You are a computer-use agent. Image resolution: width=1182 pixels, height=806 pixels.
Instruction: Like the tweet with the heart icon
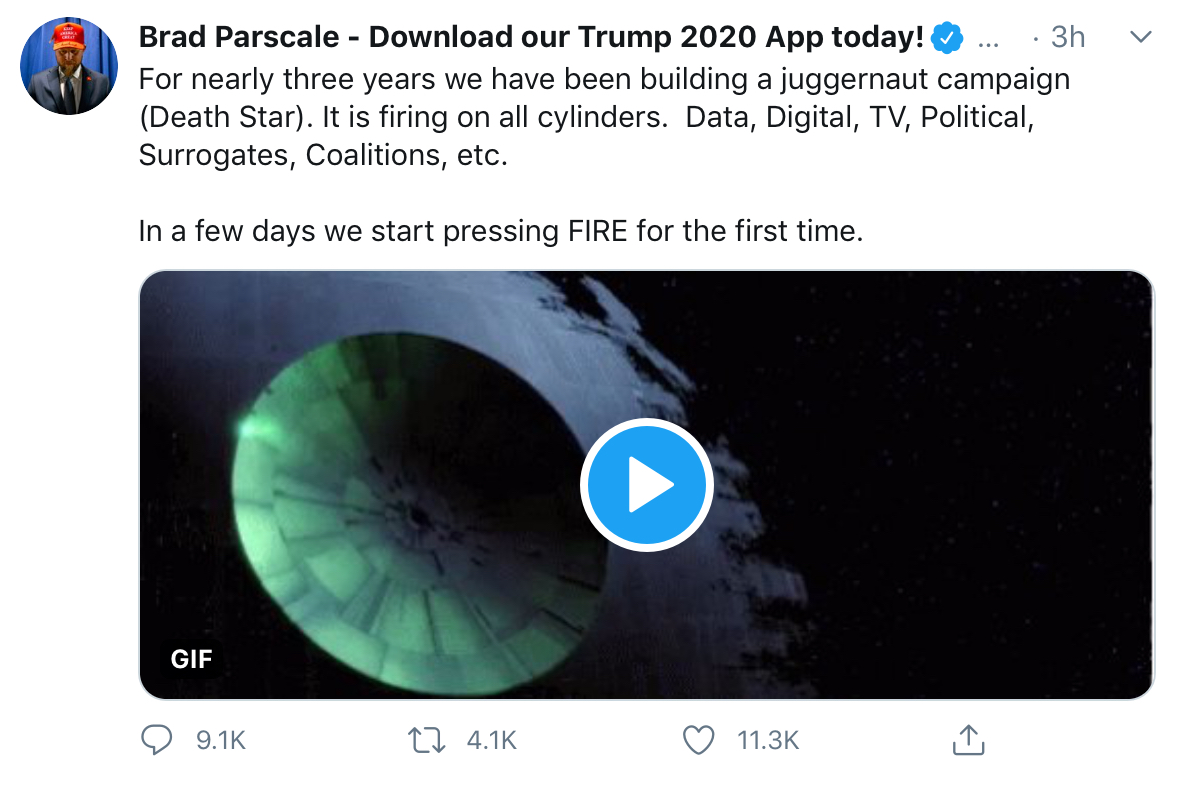pyautogui.click(x=698, y=740)
